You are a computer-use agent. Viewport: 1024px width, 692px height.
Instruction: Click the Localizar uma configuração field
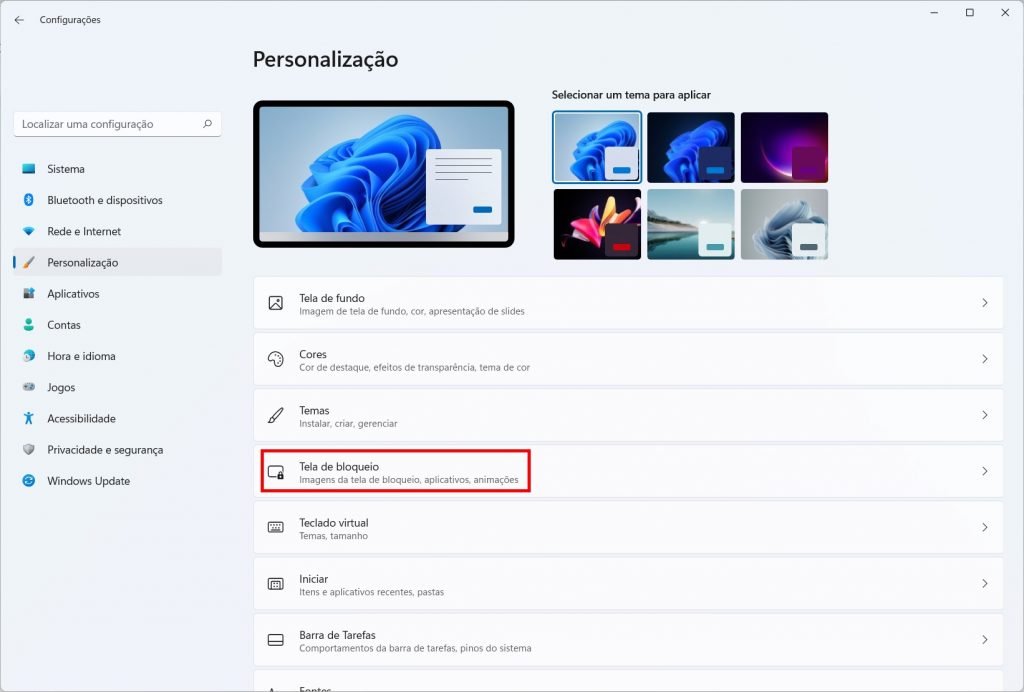[118, 124]
